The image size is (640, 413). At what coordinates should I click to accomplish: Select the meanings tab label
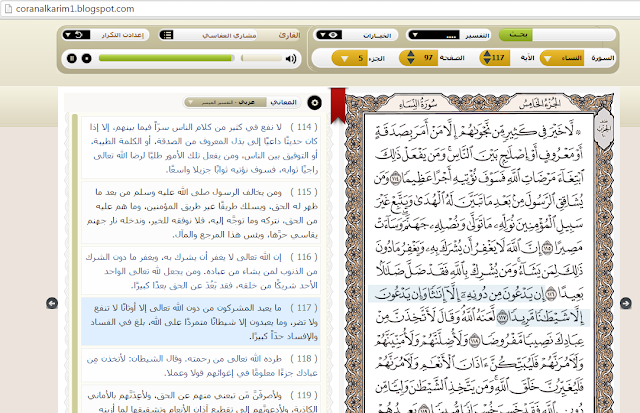(x=283, y=102)
